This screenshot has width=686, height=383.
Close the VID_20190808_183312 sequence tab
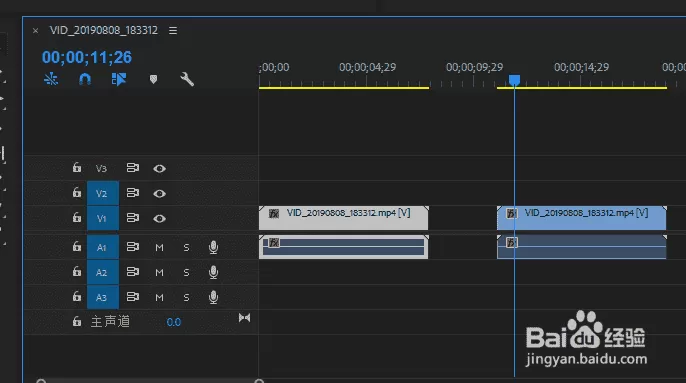pyautogui.click(x=35, y=31)
